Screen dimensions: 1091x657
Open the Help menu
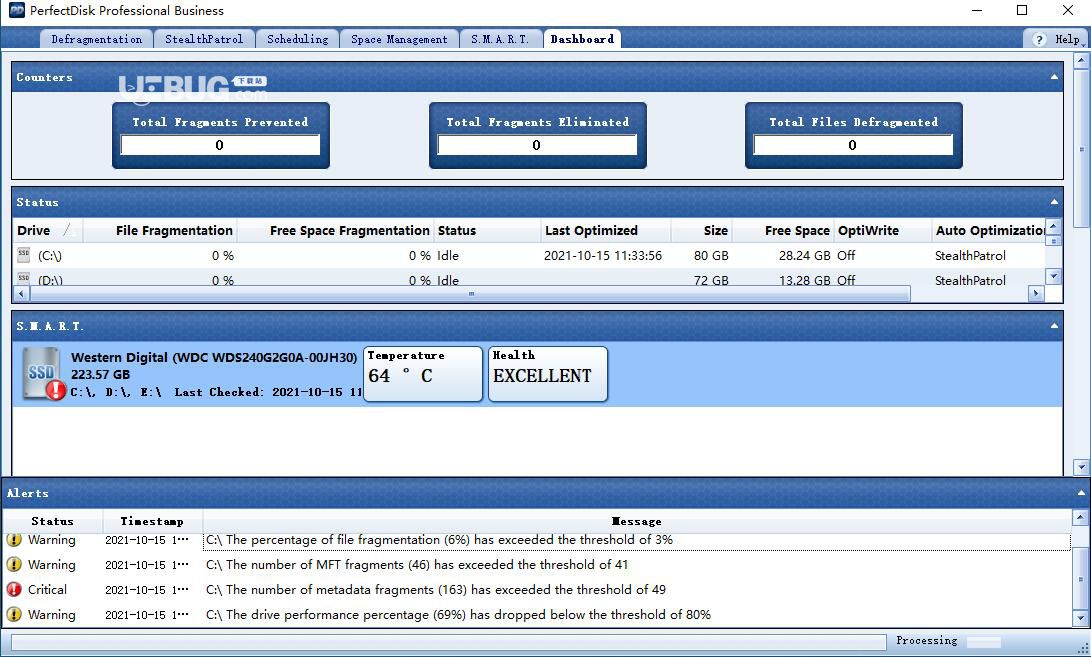click(x=1067, y=40)
